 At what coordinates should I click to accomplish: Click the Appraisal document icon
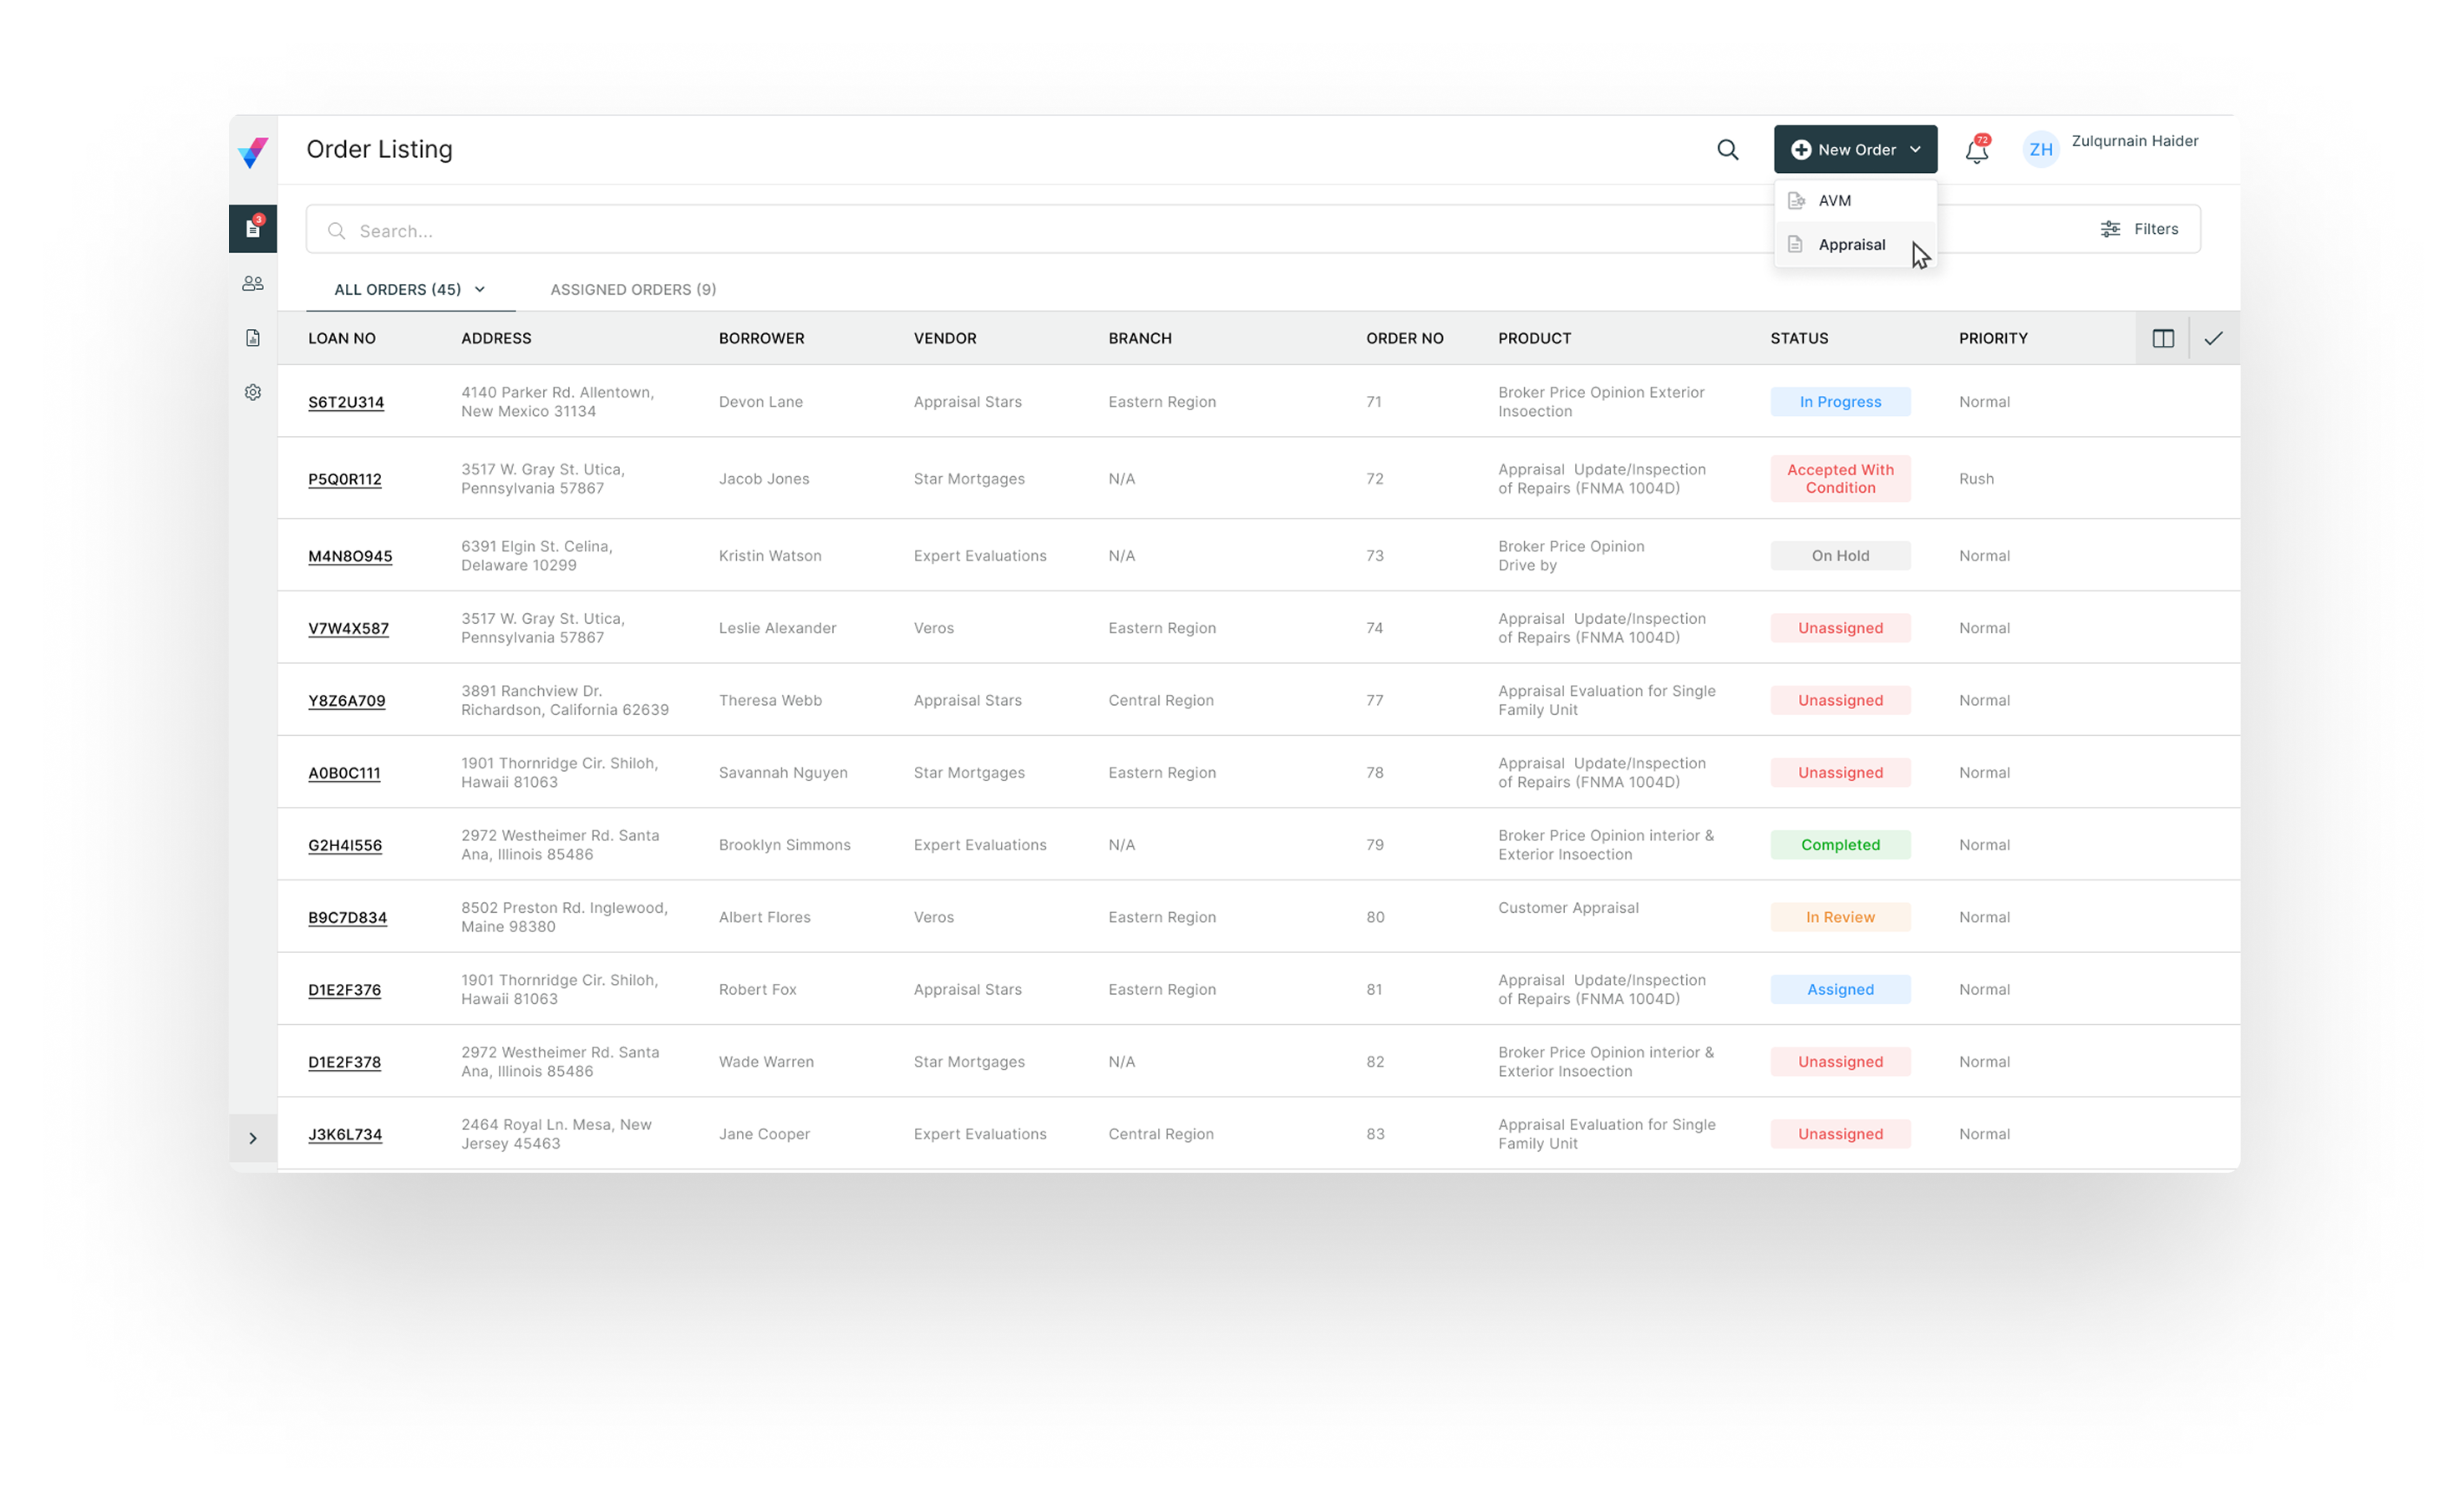coord(1796,244)
